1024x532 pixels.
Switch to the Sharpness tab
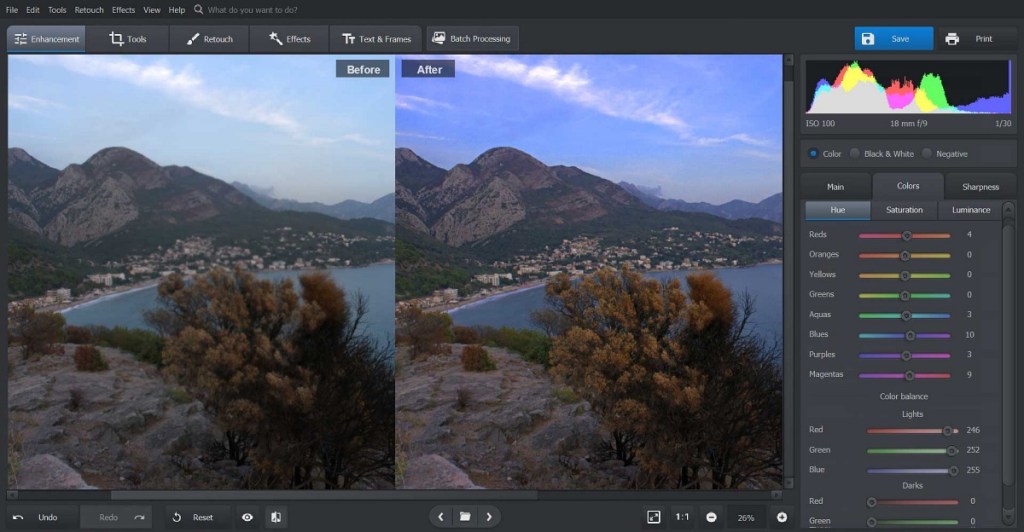coord(979,186)
